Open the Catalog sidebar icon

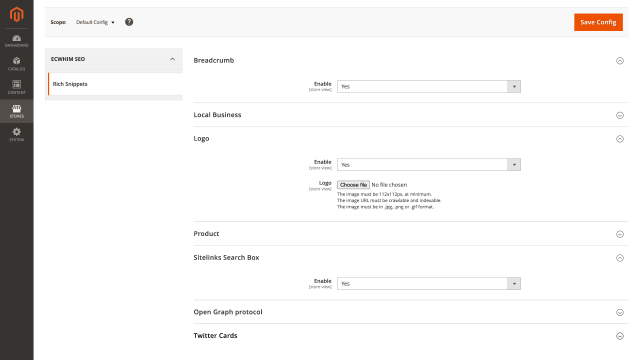point(17,64)
